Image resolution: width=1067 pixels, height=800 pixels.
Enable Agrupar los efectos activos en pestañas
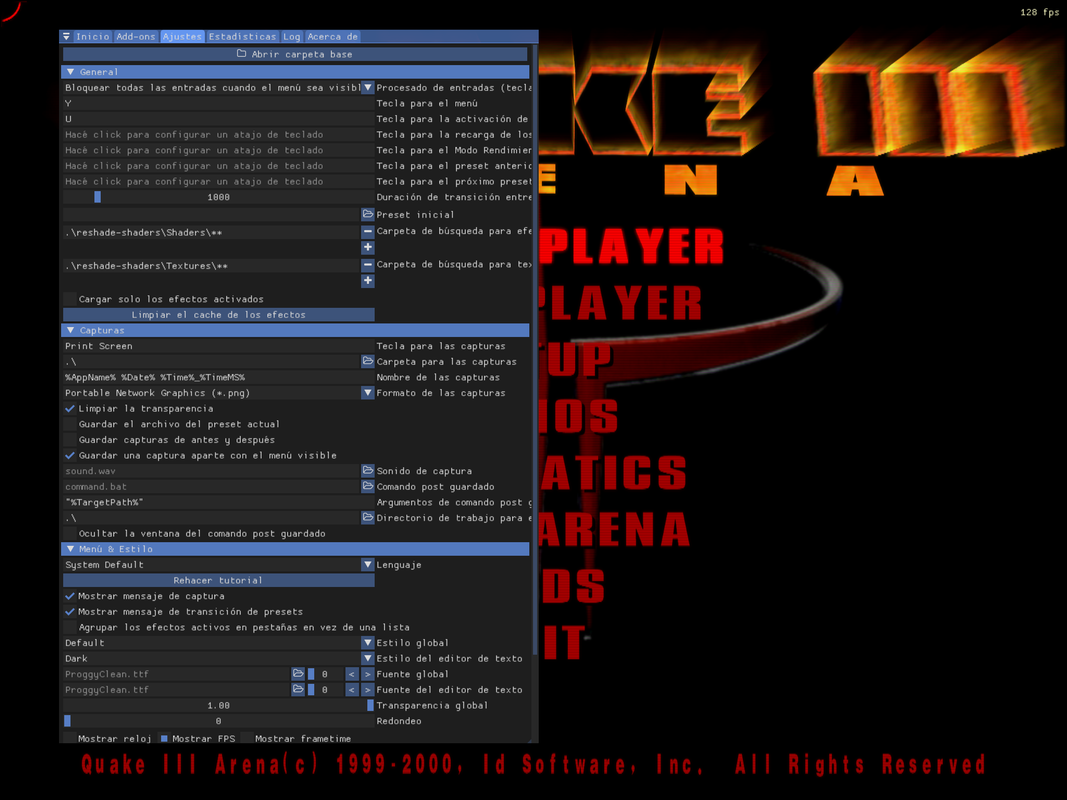[69, 627]
